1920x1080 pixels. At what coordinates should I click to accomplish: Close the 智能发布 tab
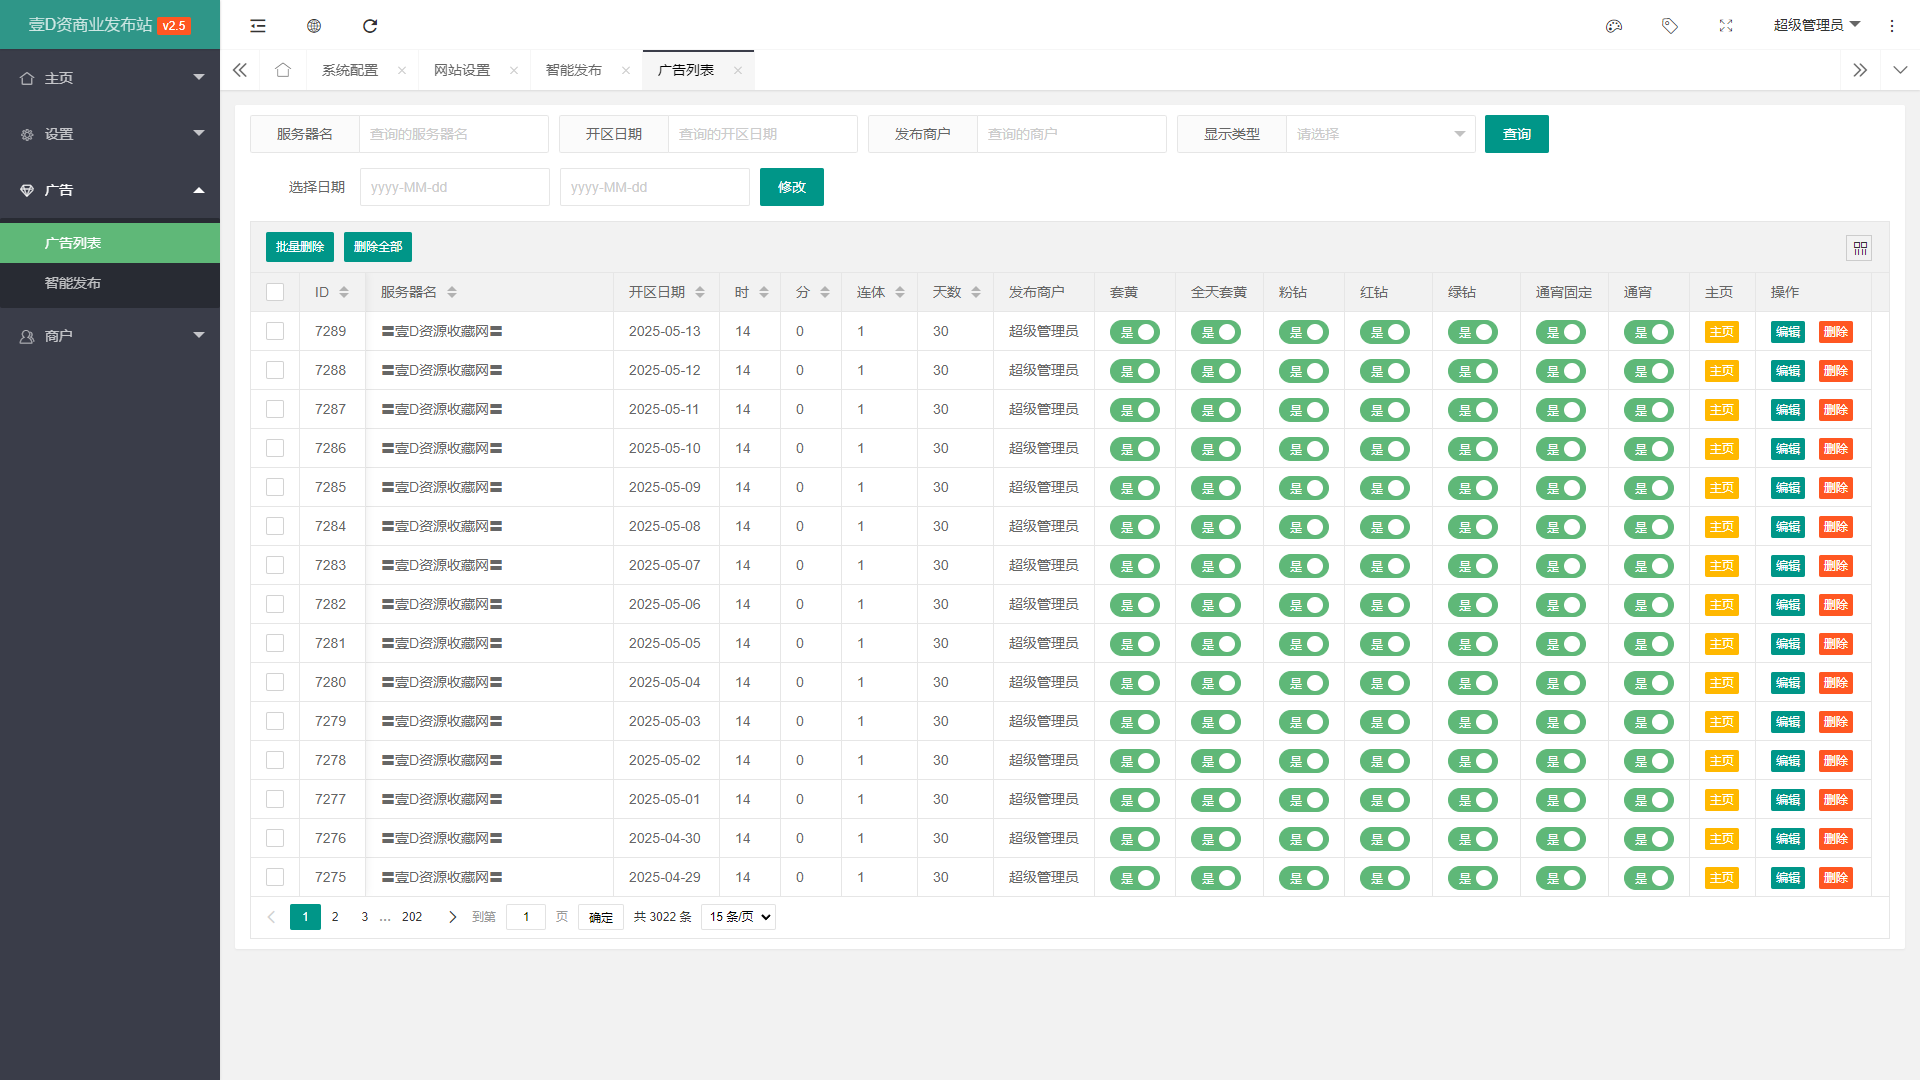tap(626, 70)
